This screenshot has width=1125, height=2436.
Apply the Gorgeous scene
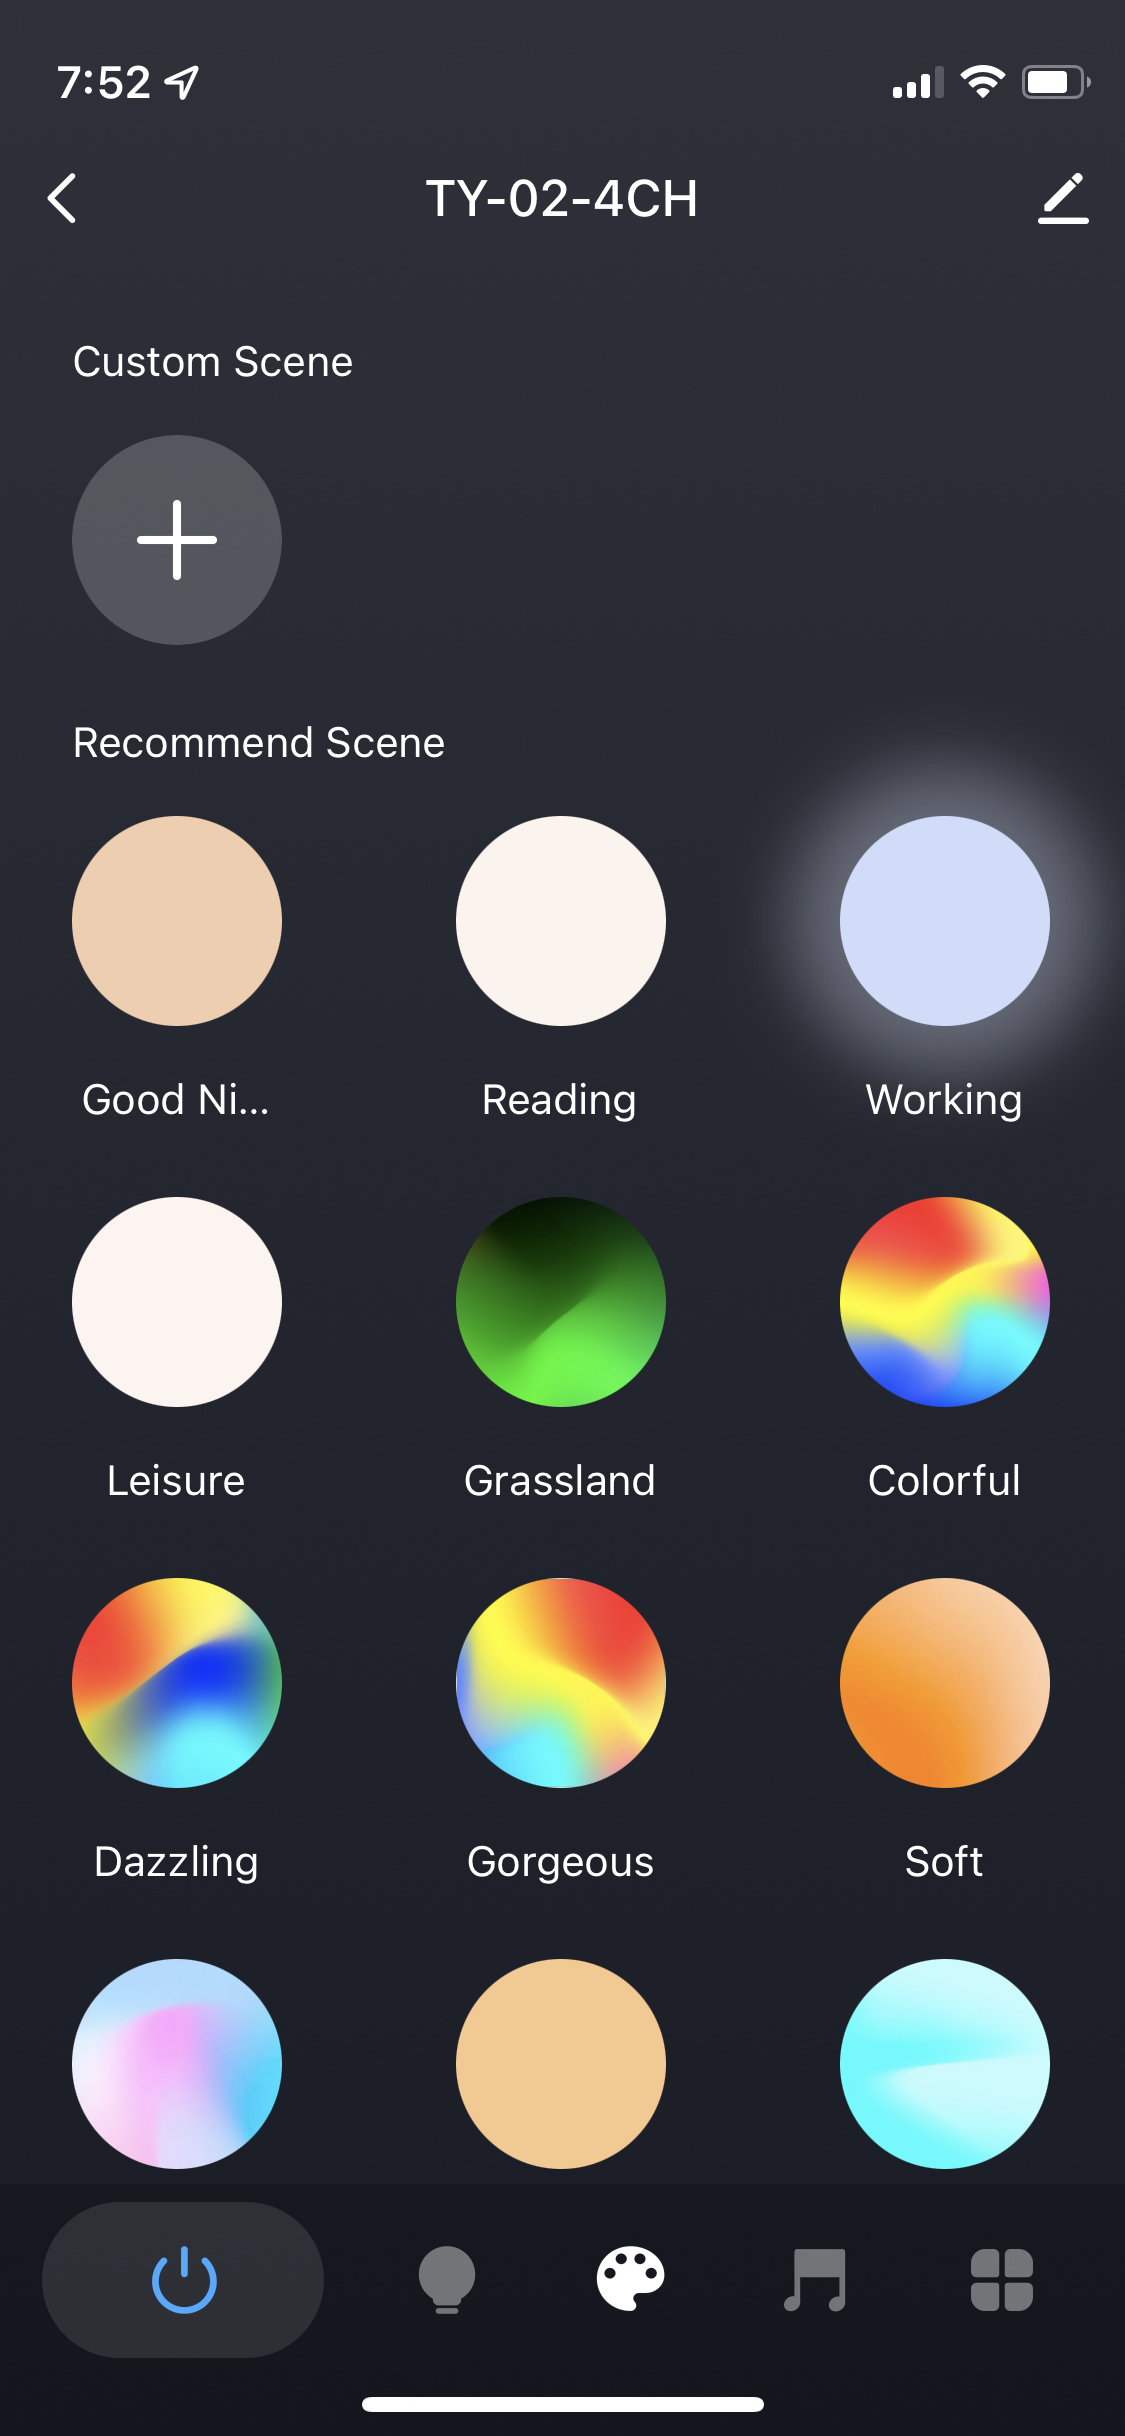point(561,1683)
